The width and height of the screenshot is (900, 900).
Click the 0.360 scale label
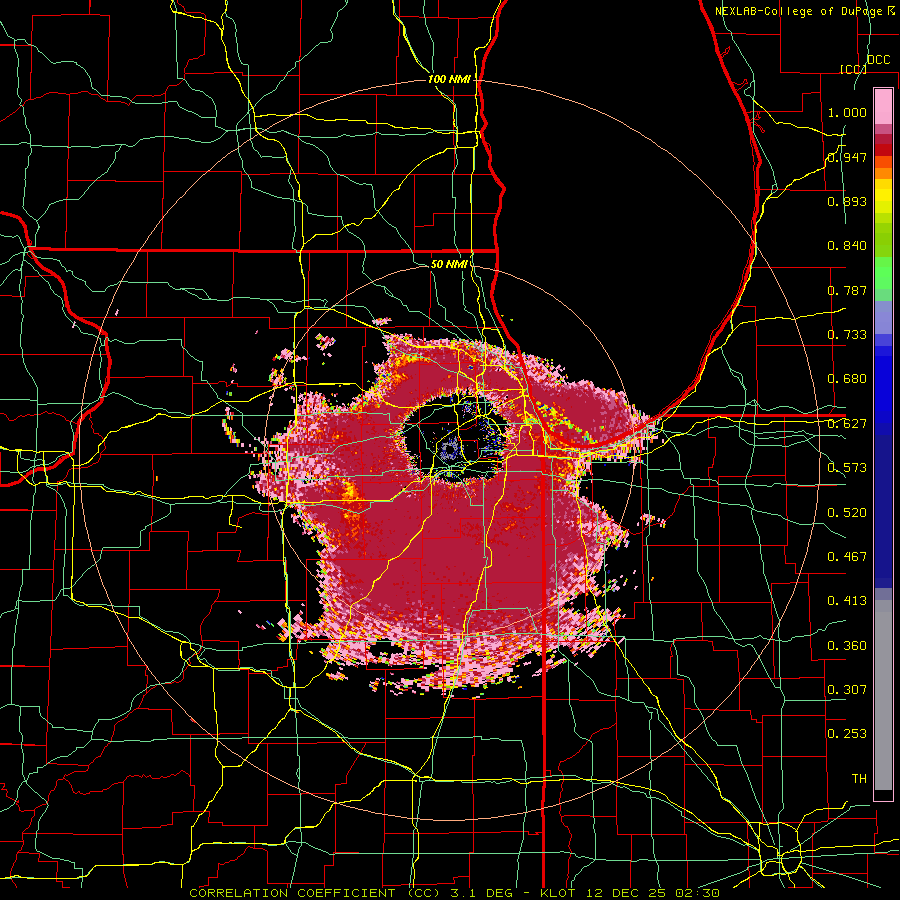point(847,646)
